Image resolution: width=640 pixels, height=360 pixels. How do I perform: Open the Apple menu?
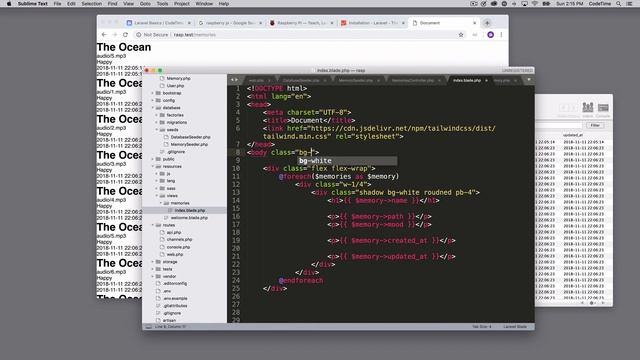pos(9,4)
